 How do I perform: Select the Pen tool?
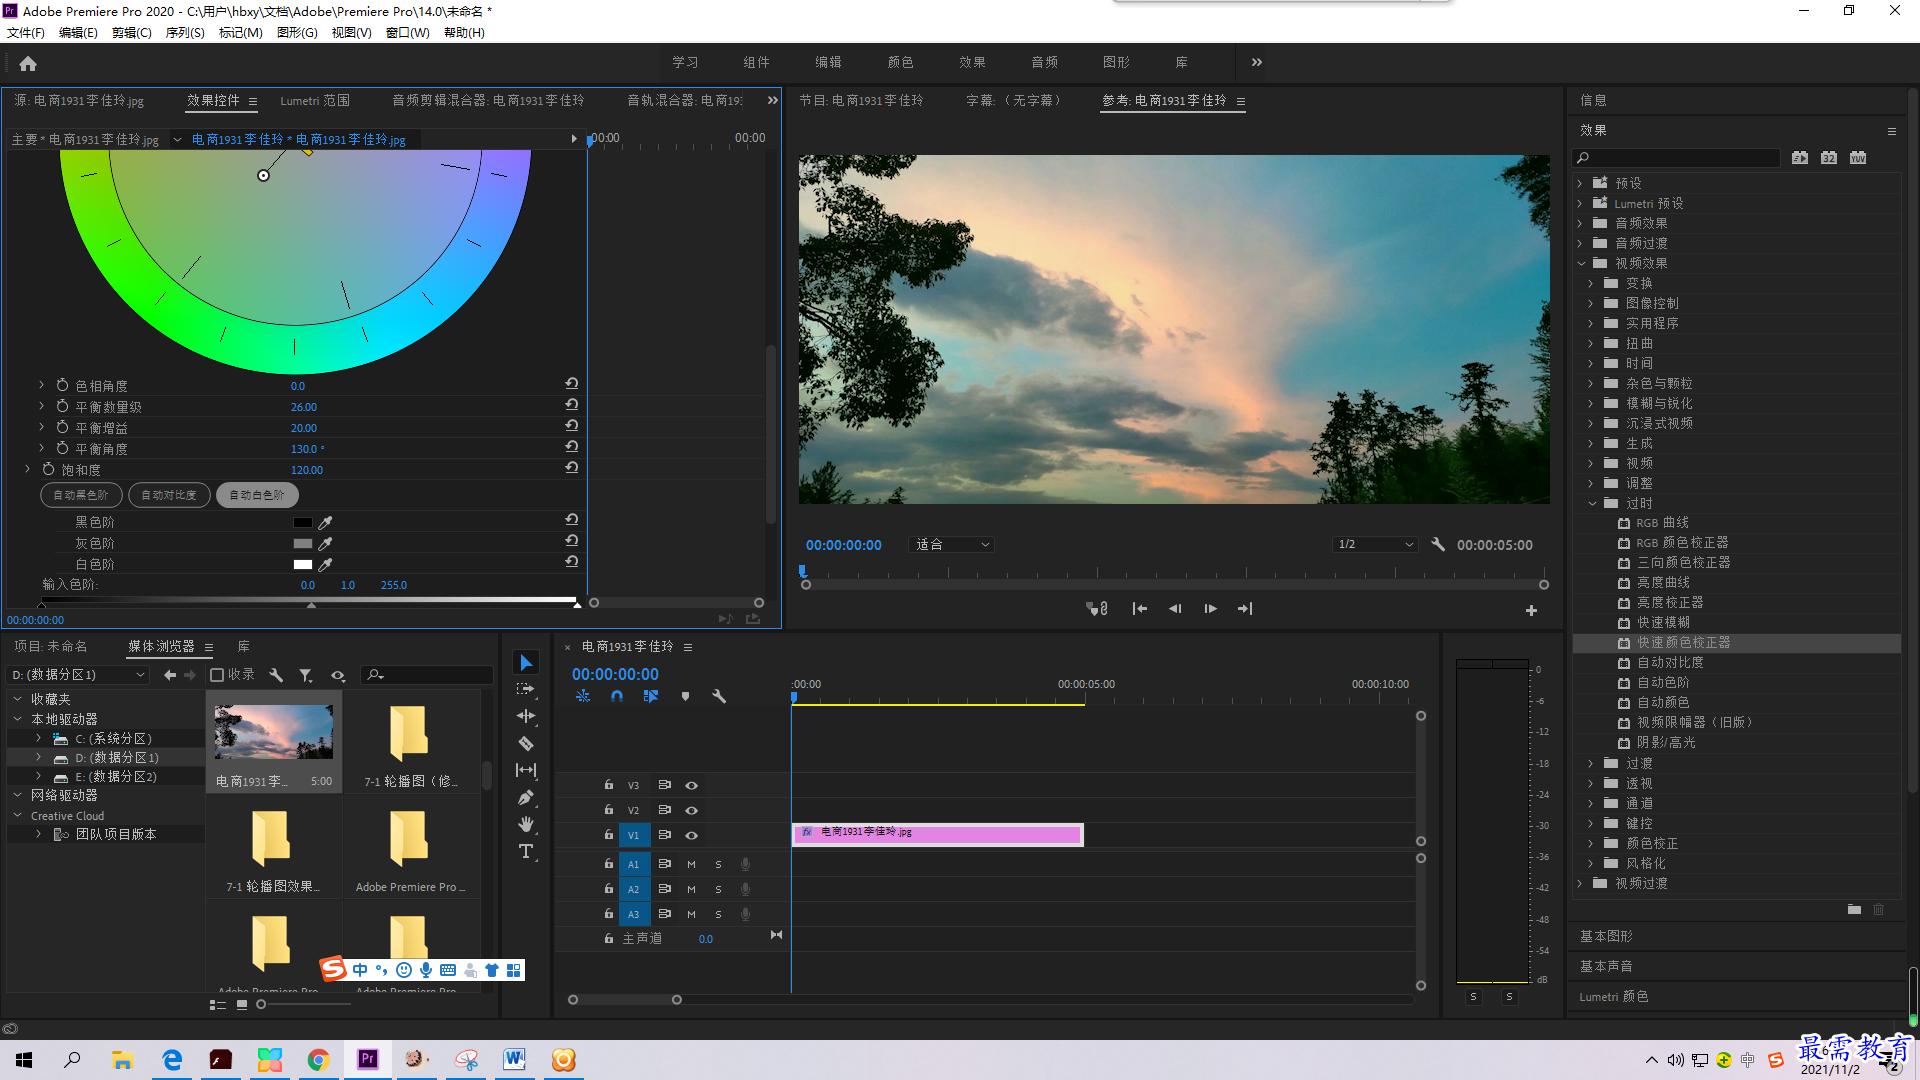pyautogui.click(x=526, y=797)
